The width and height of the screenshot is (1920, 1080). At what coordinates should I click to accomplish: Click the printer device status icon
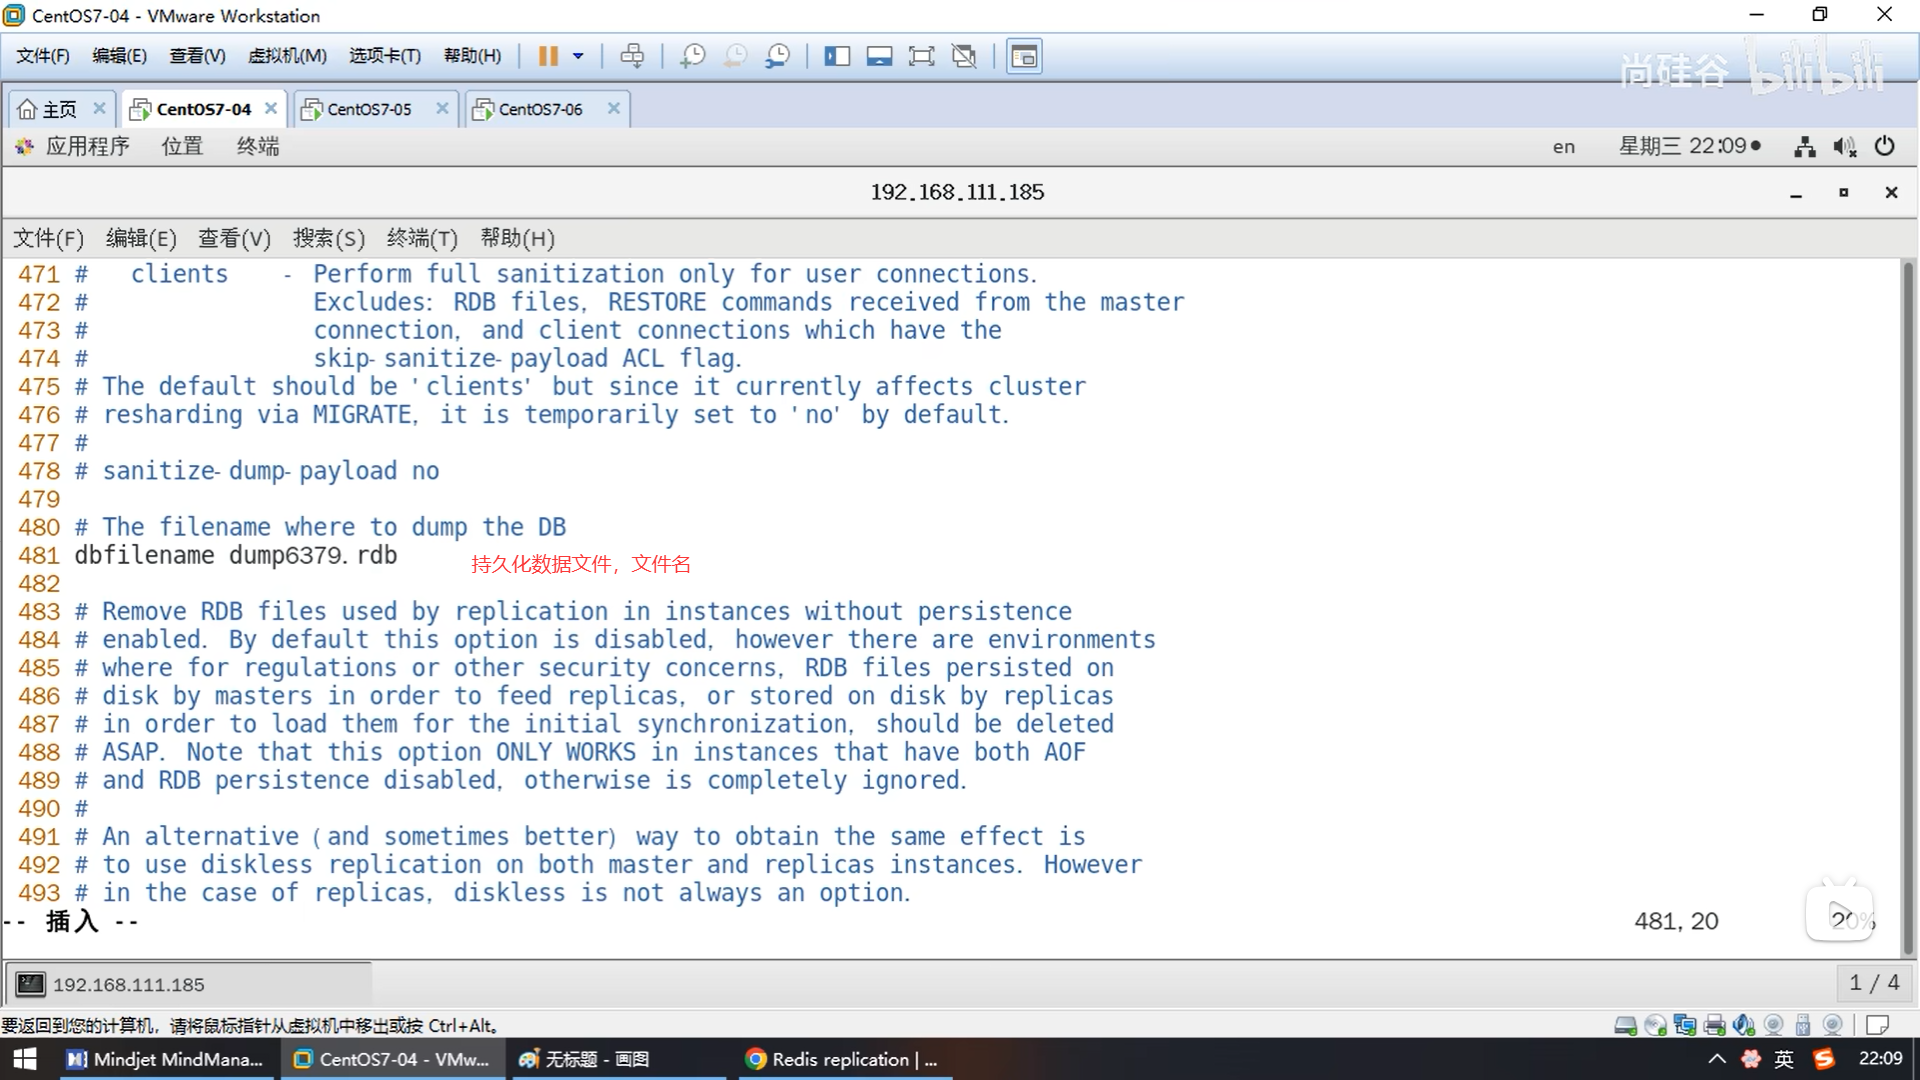click(1714, 1025)
